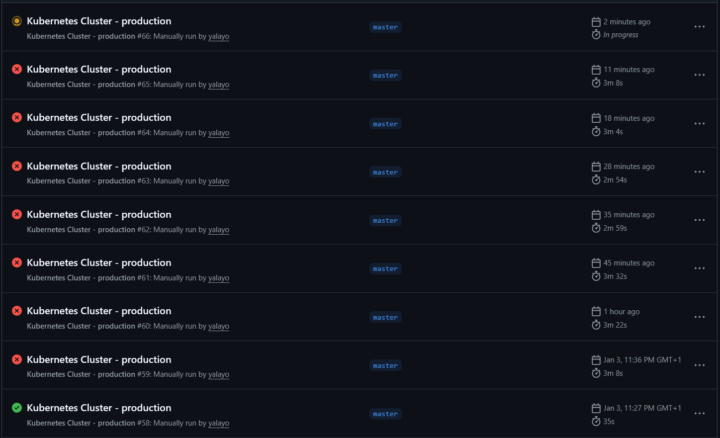Open the three-dot options menu for run #63

coord(699,172)
